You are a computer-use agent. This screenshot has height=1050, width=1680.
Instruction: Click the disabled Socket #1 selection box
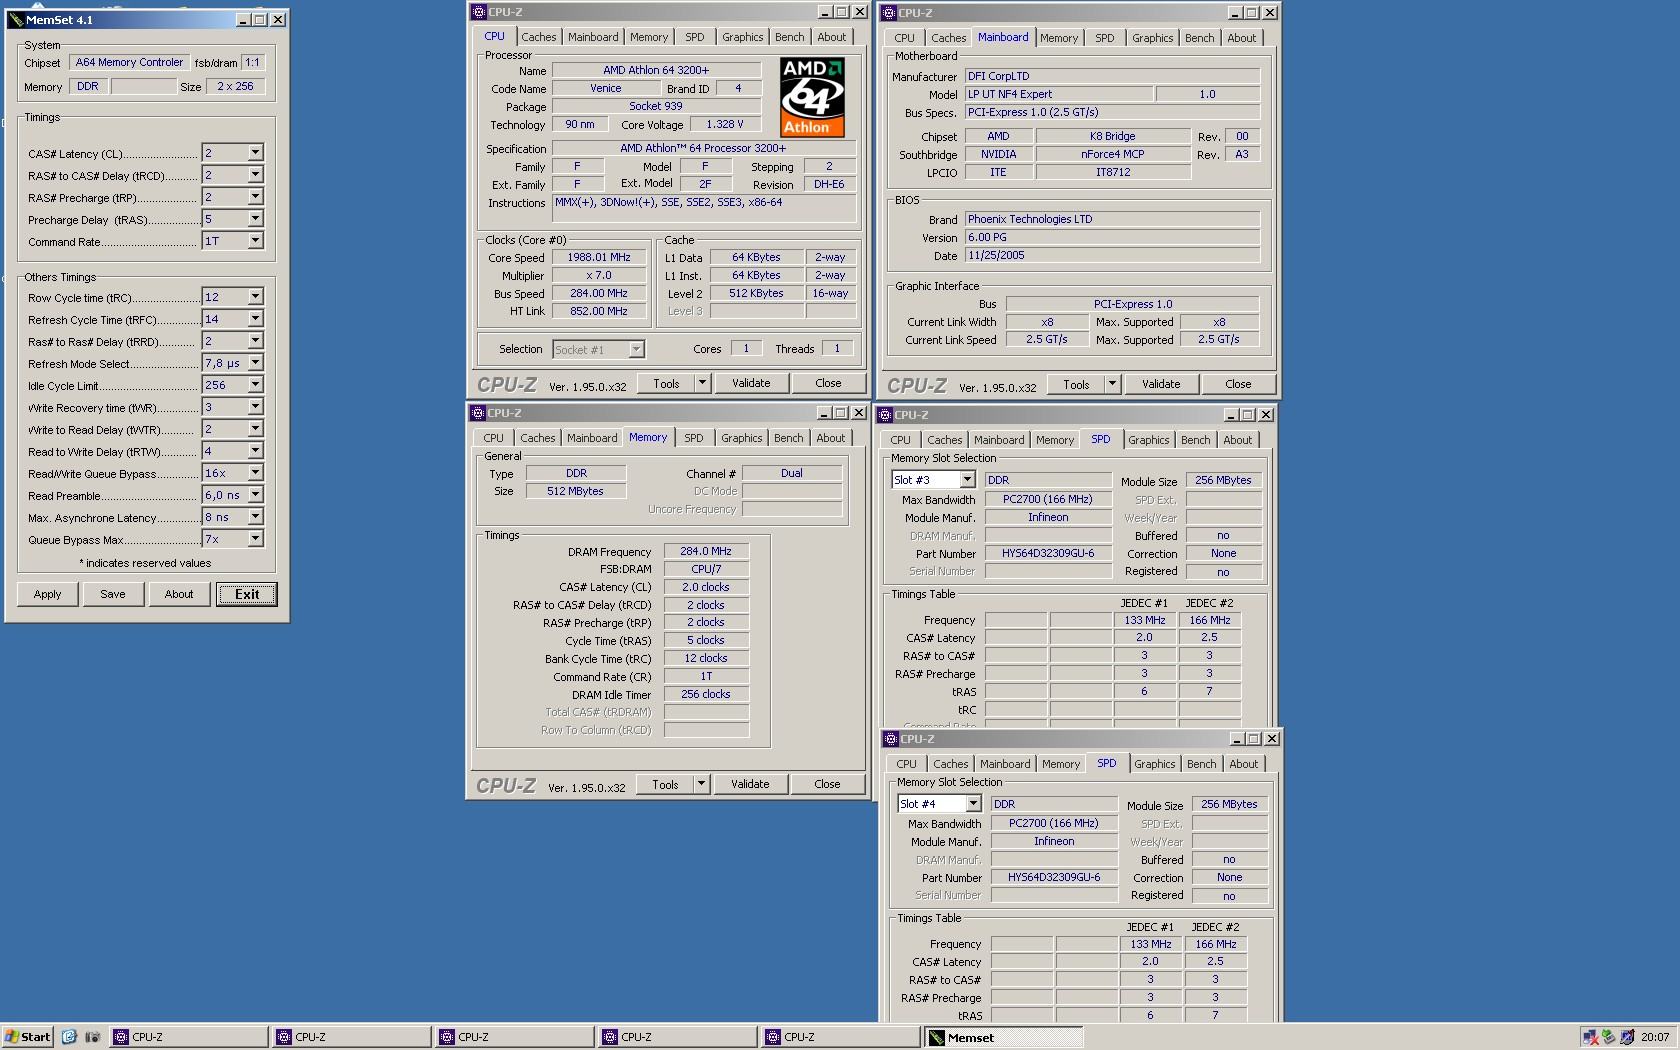(598, 349)
